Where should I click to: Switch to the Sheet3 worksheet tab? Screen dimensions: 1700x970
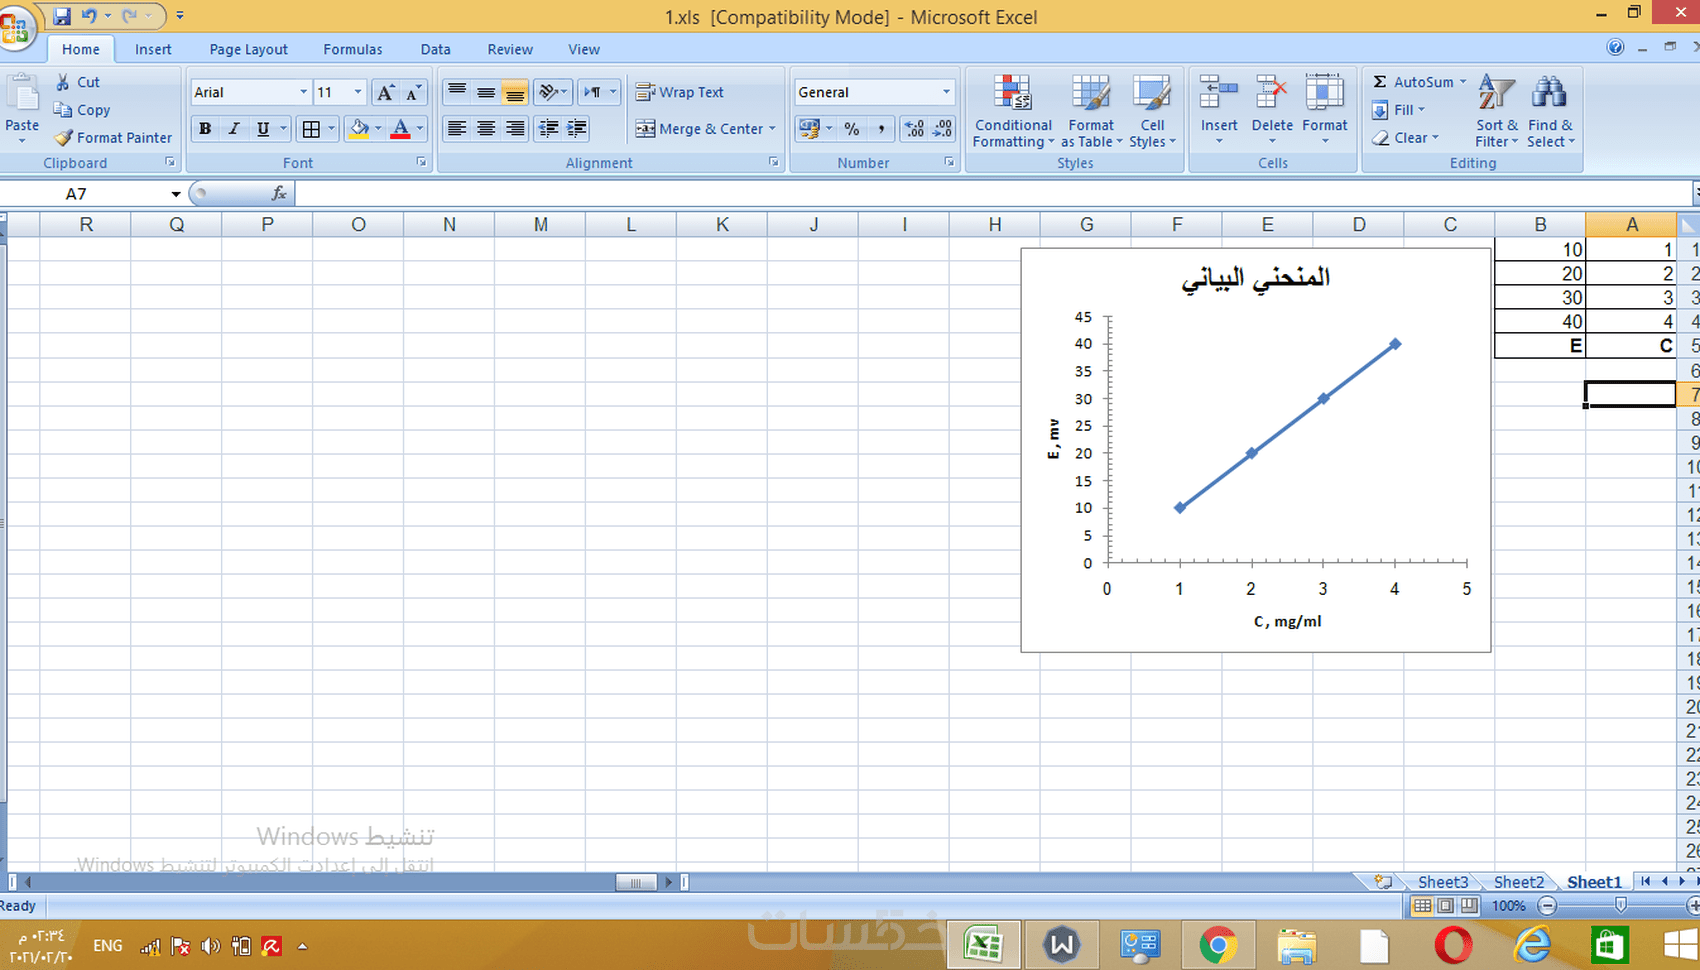coord(1443,882)
